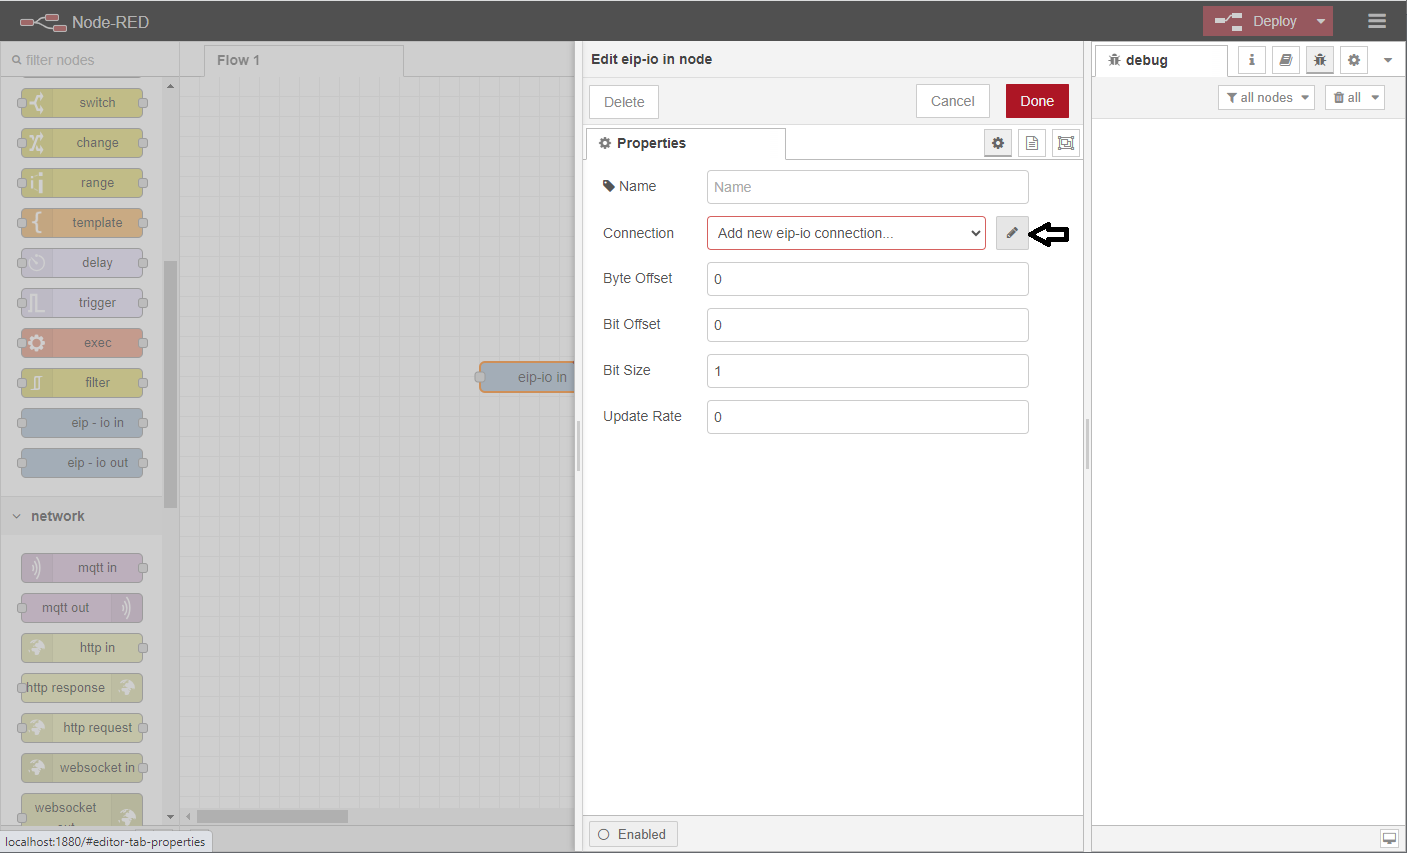
Task: Toggle the Enabled state of the node
Action: point(633,834)
